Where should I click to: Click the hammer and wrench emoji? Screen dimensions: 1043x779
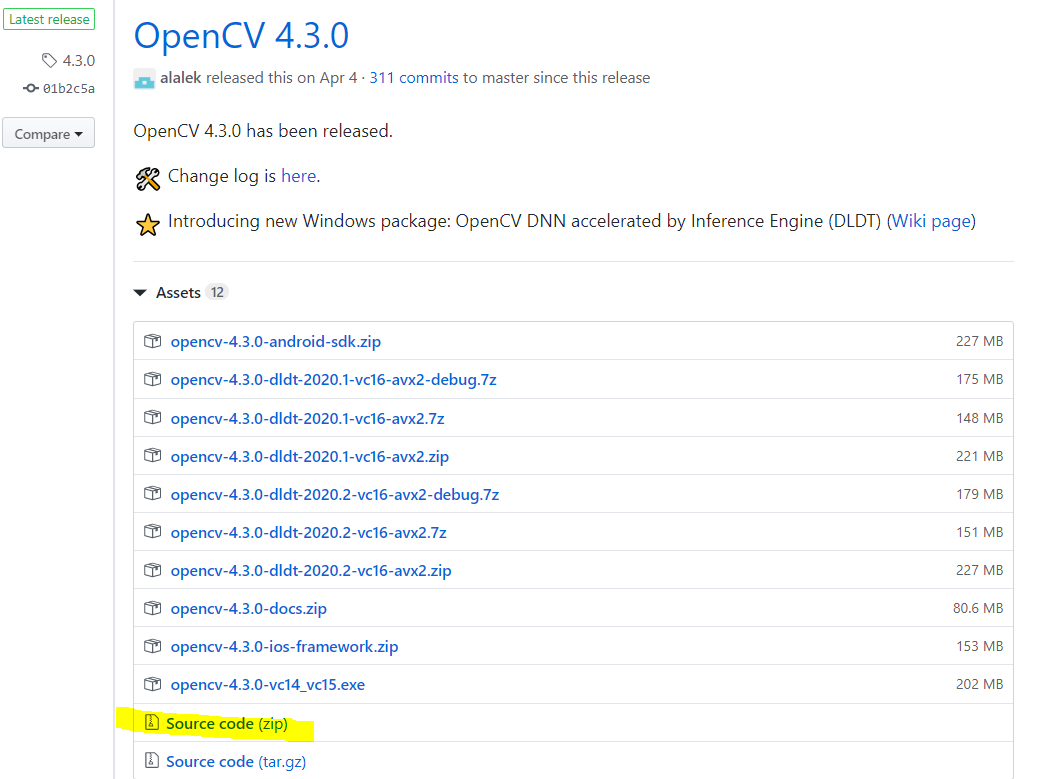[148, 179]
